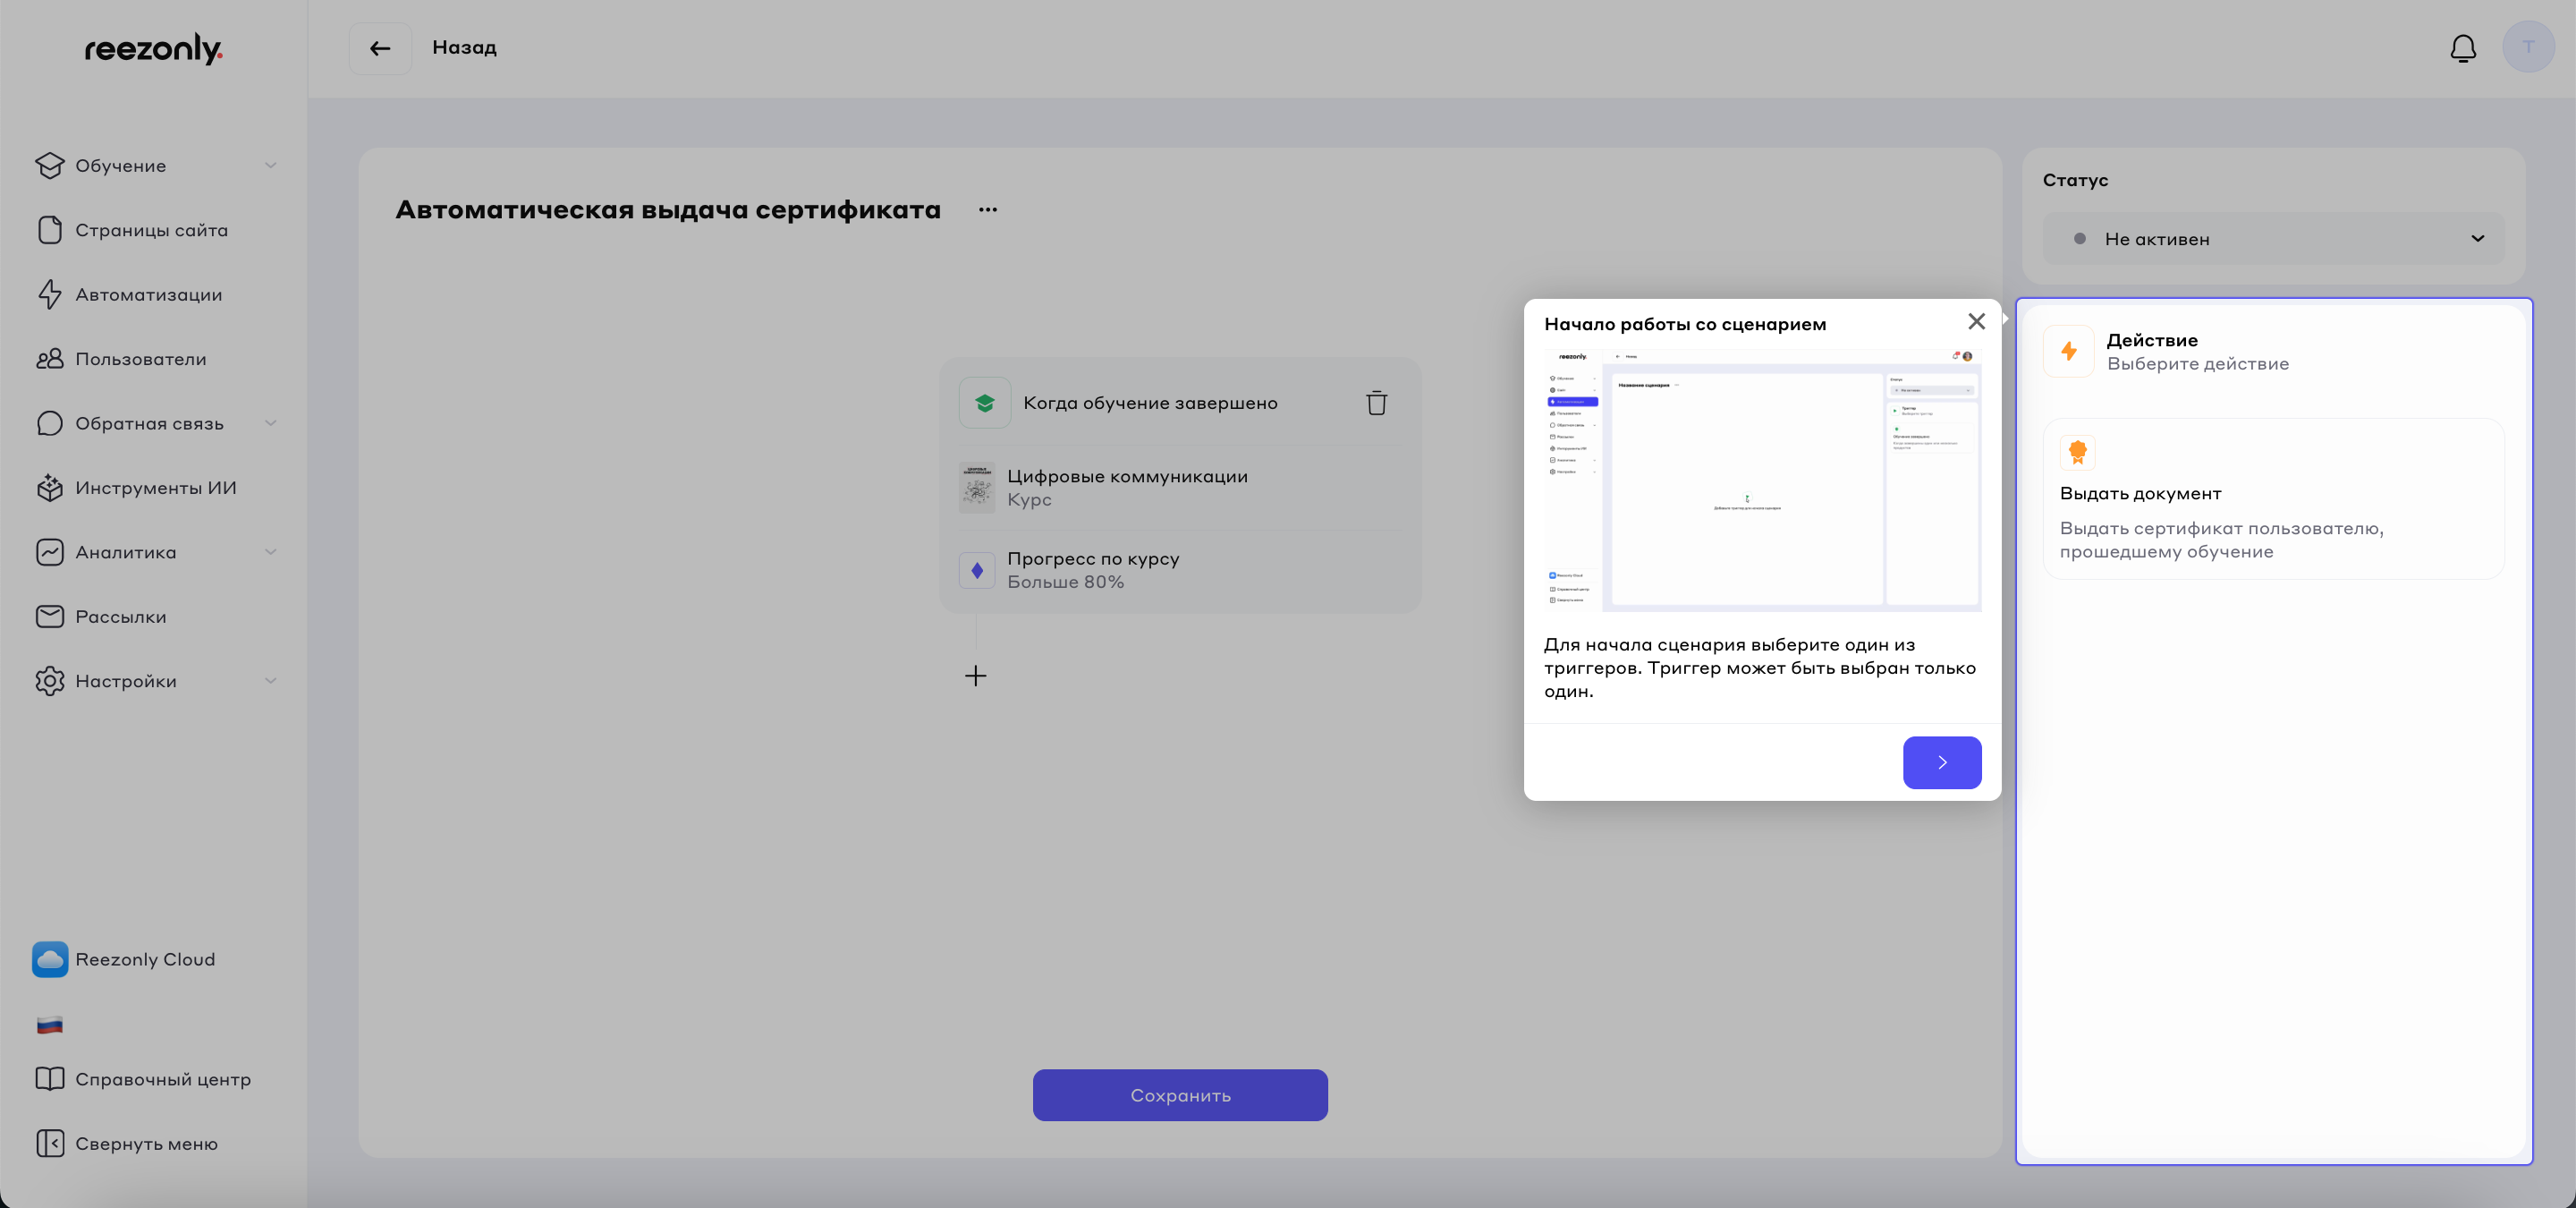Click the notification bell icon
2576x1208 pixels.
(x=2462, y=48)
